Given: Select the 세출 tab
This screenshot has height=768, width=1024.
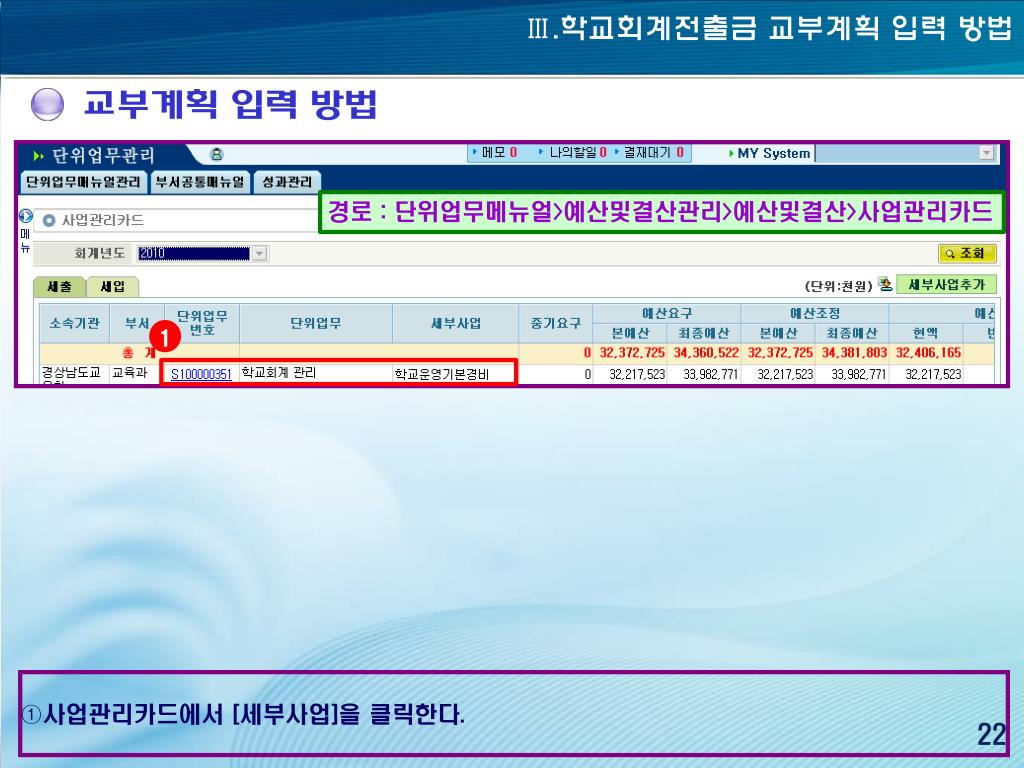Looking at the screenshot, I should (x=59, y=286).
